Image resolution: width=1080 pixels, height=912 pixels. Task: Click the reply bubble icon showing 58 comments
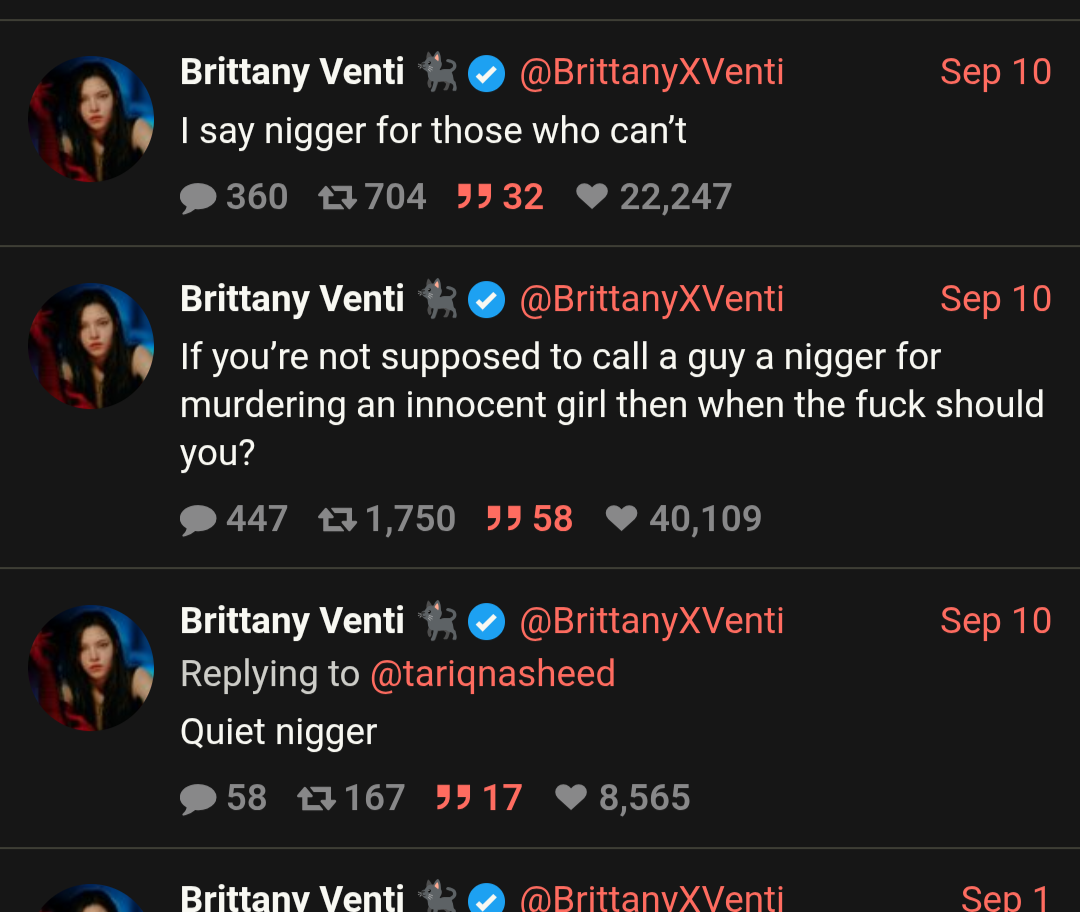point(198,798)
